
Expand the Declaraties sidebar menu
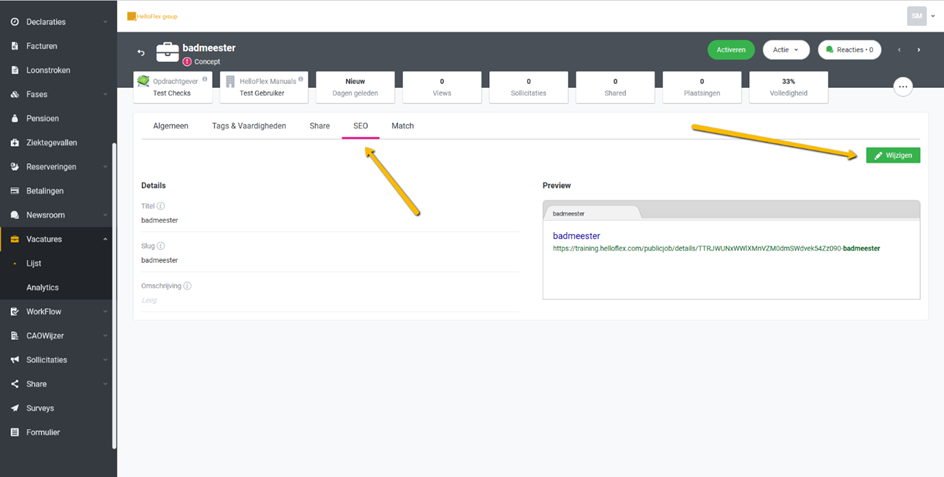click(x=58, y=22)
